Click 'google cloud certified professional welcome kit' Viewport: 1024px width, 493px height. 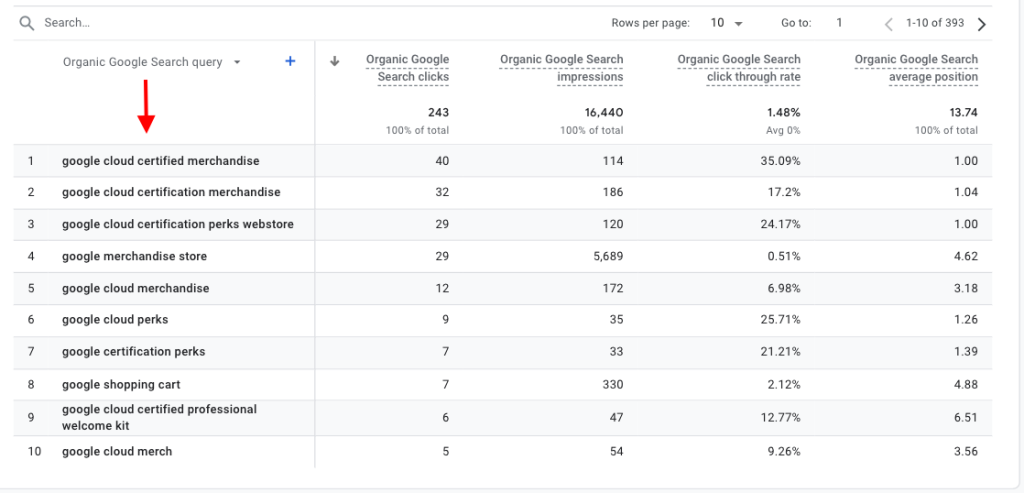159,417
